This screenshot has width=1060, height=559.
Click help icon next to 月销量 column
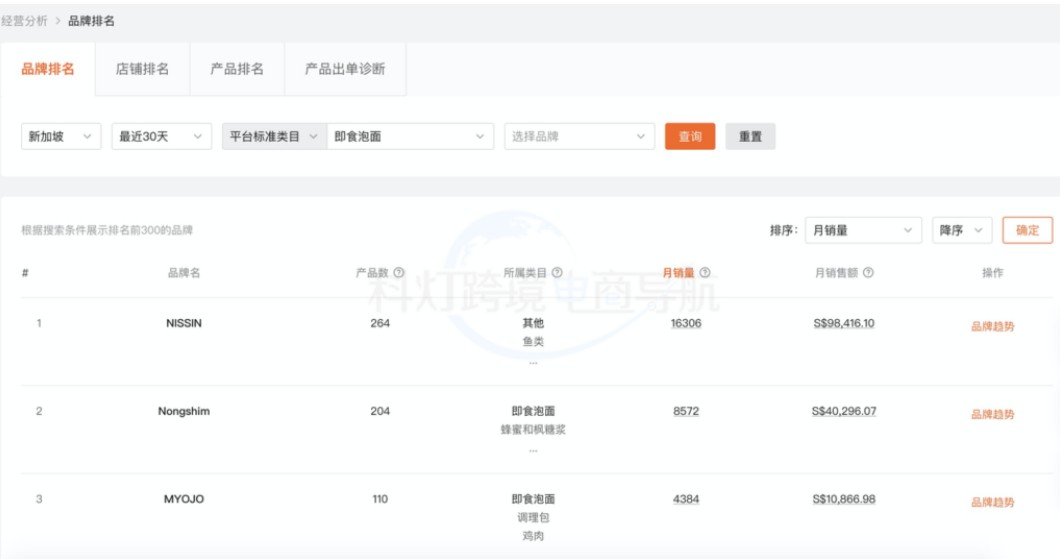705,273
